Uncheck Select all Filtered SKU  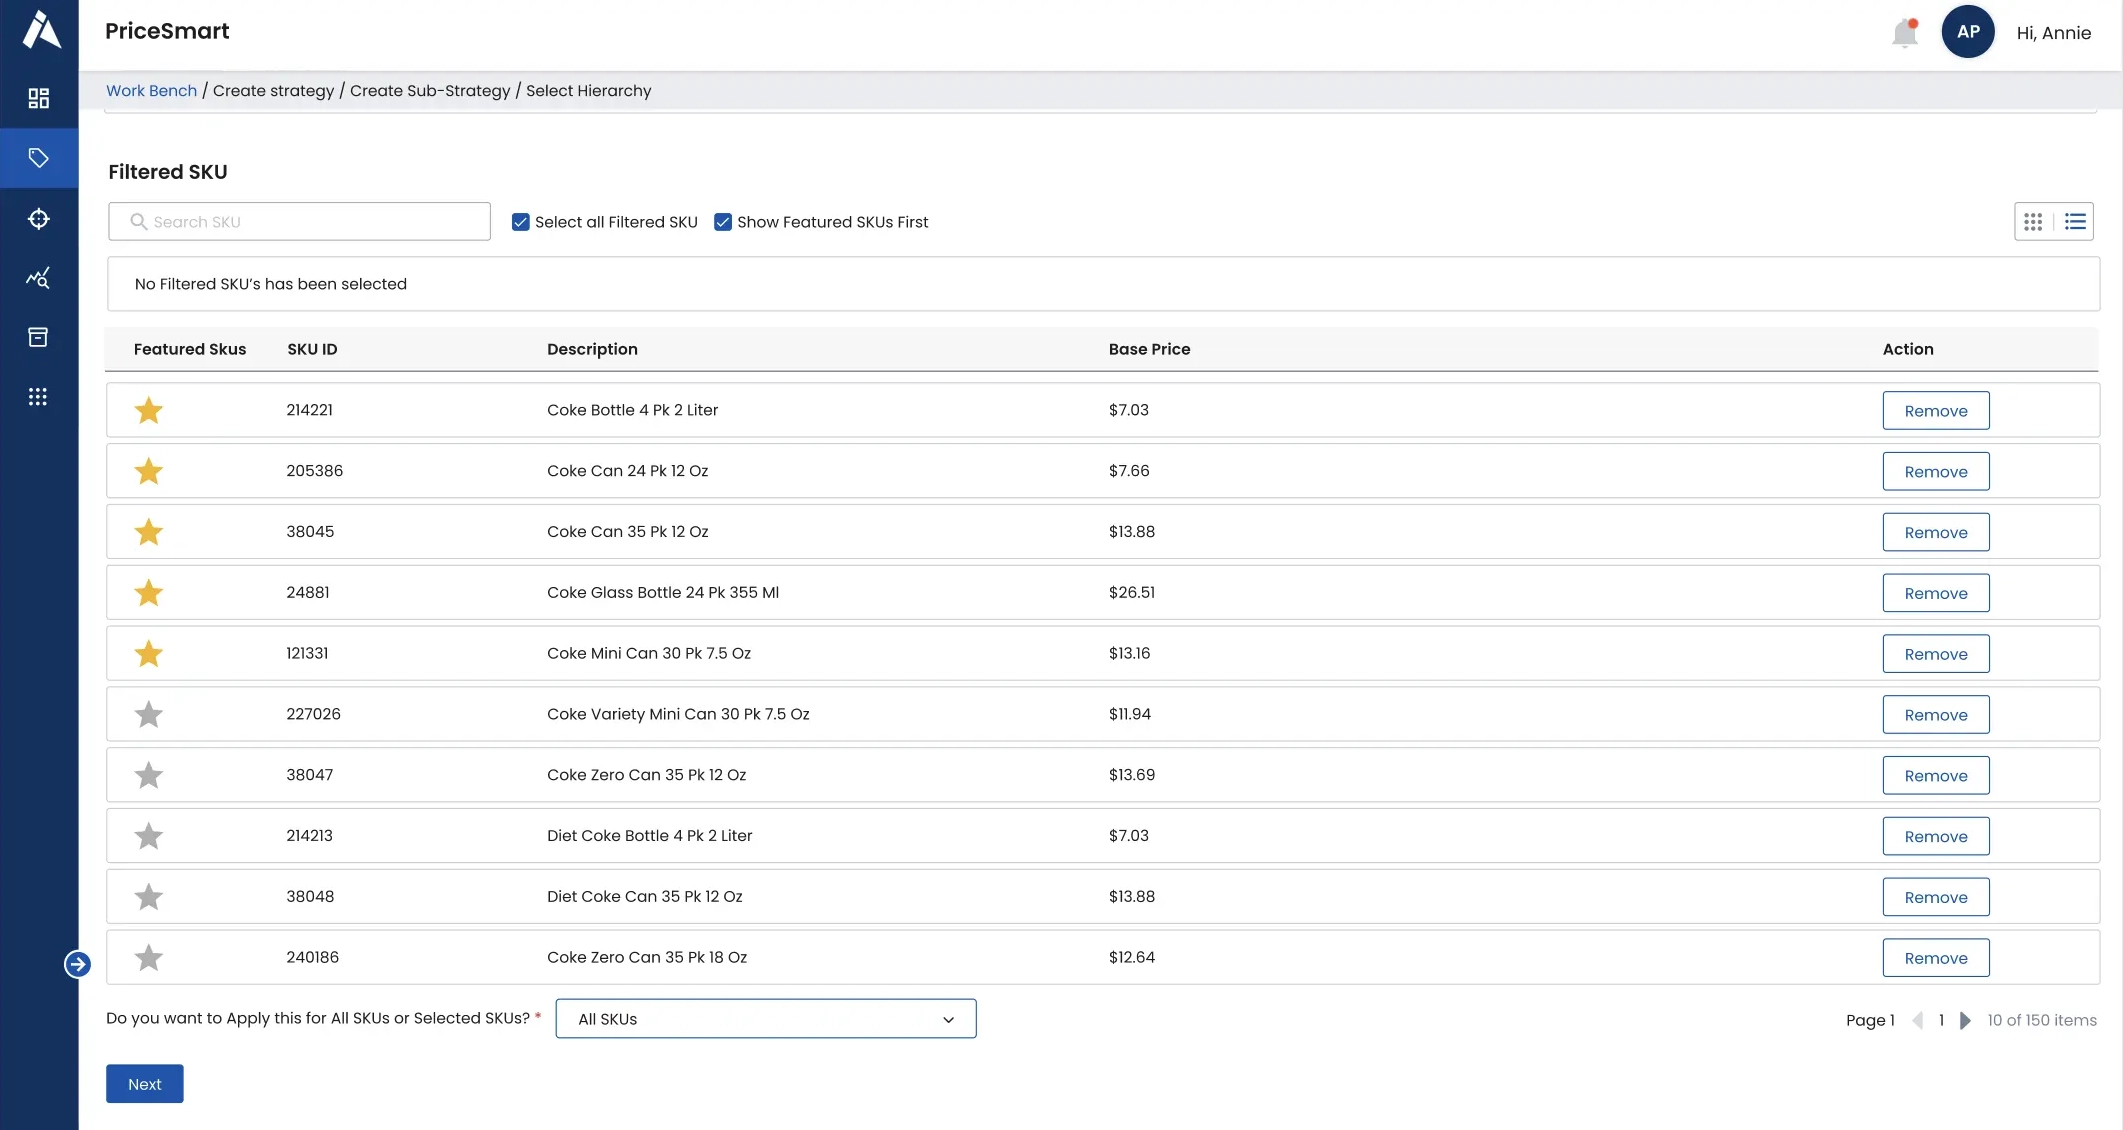click(521, 222)
